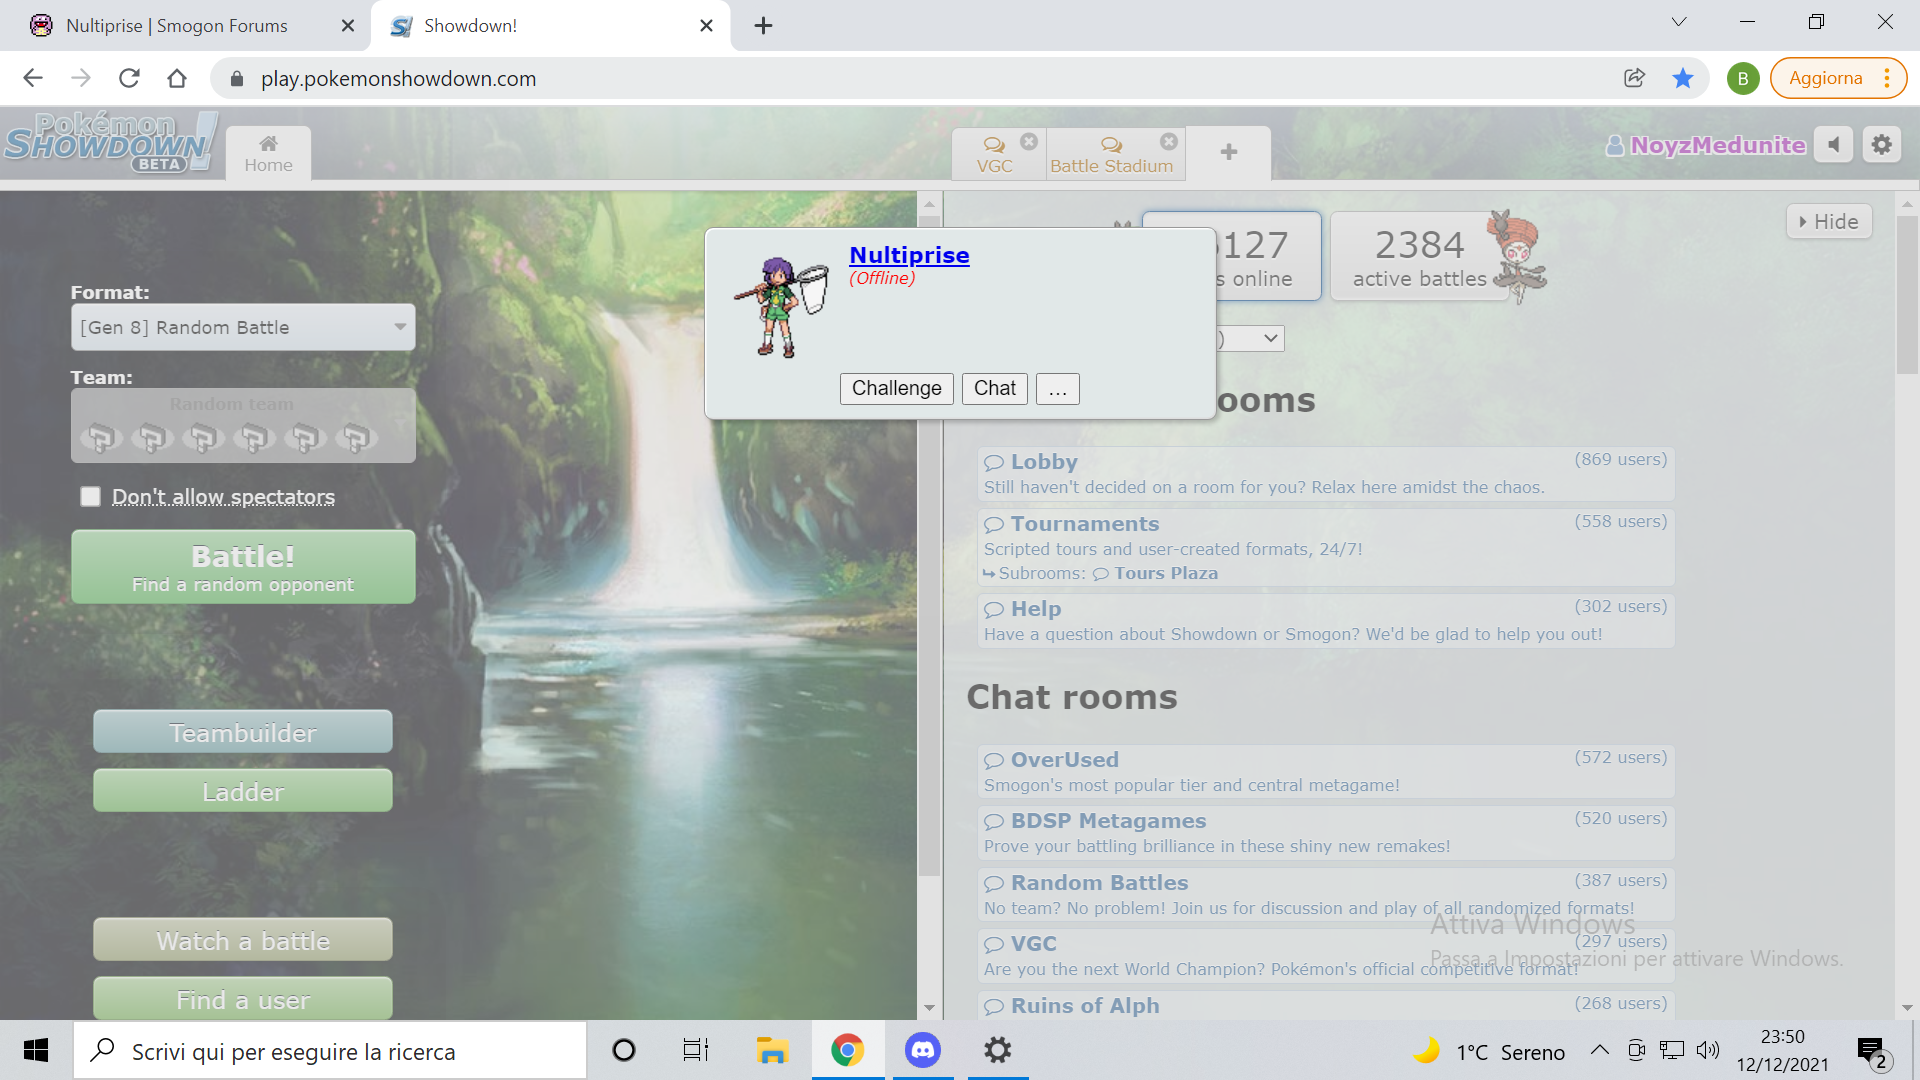Enable Don't allow spectators
Screen dimensions: 1920x1080
(90, 495)
